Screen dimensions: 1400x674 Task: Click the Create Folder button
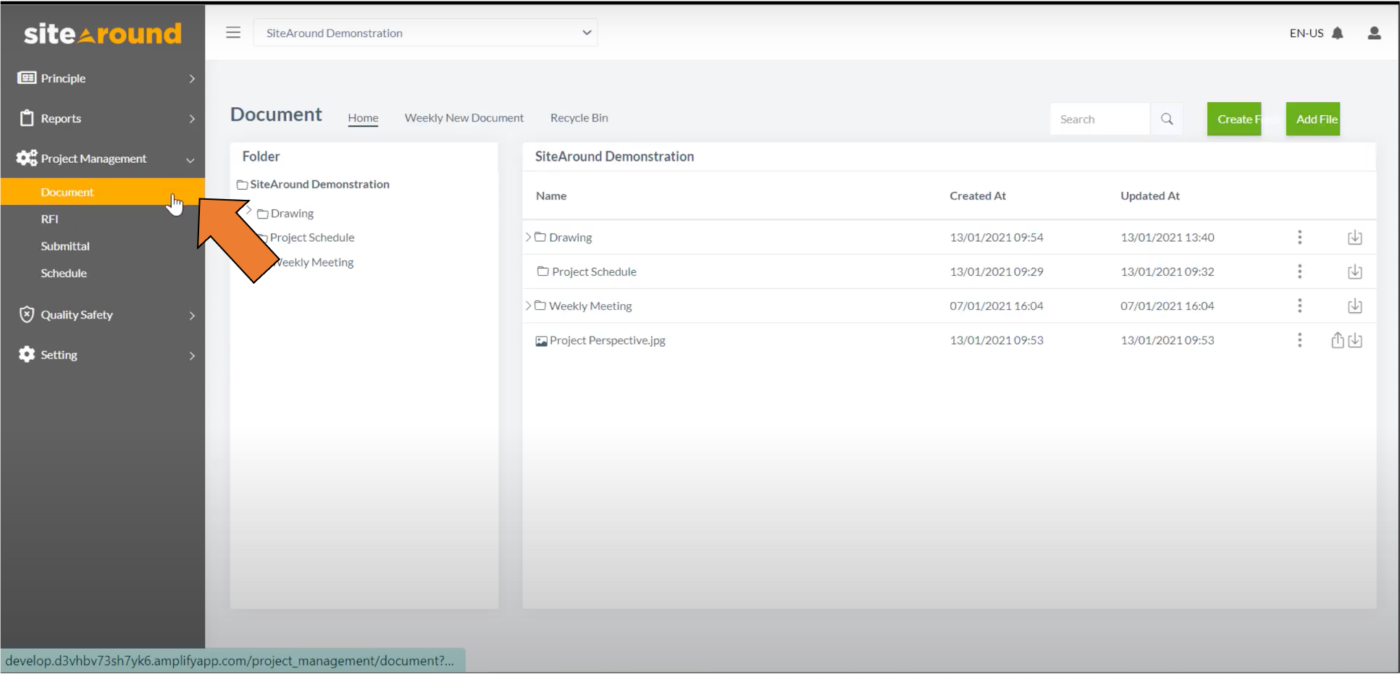tap(1236, 118)
